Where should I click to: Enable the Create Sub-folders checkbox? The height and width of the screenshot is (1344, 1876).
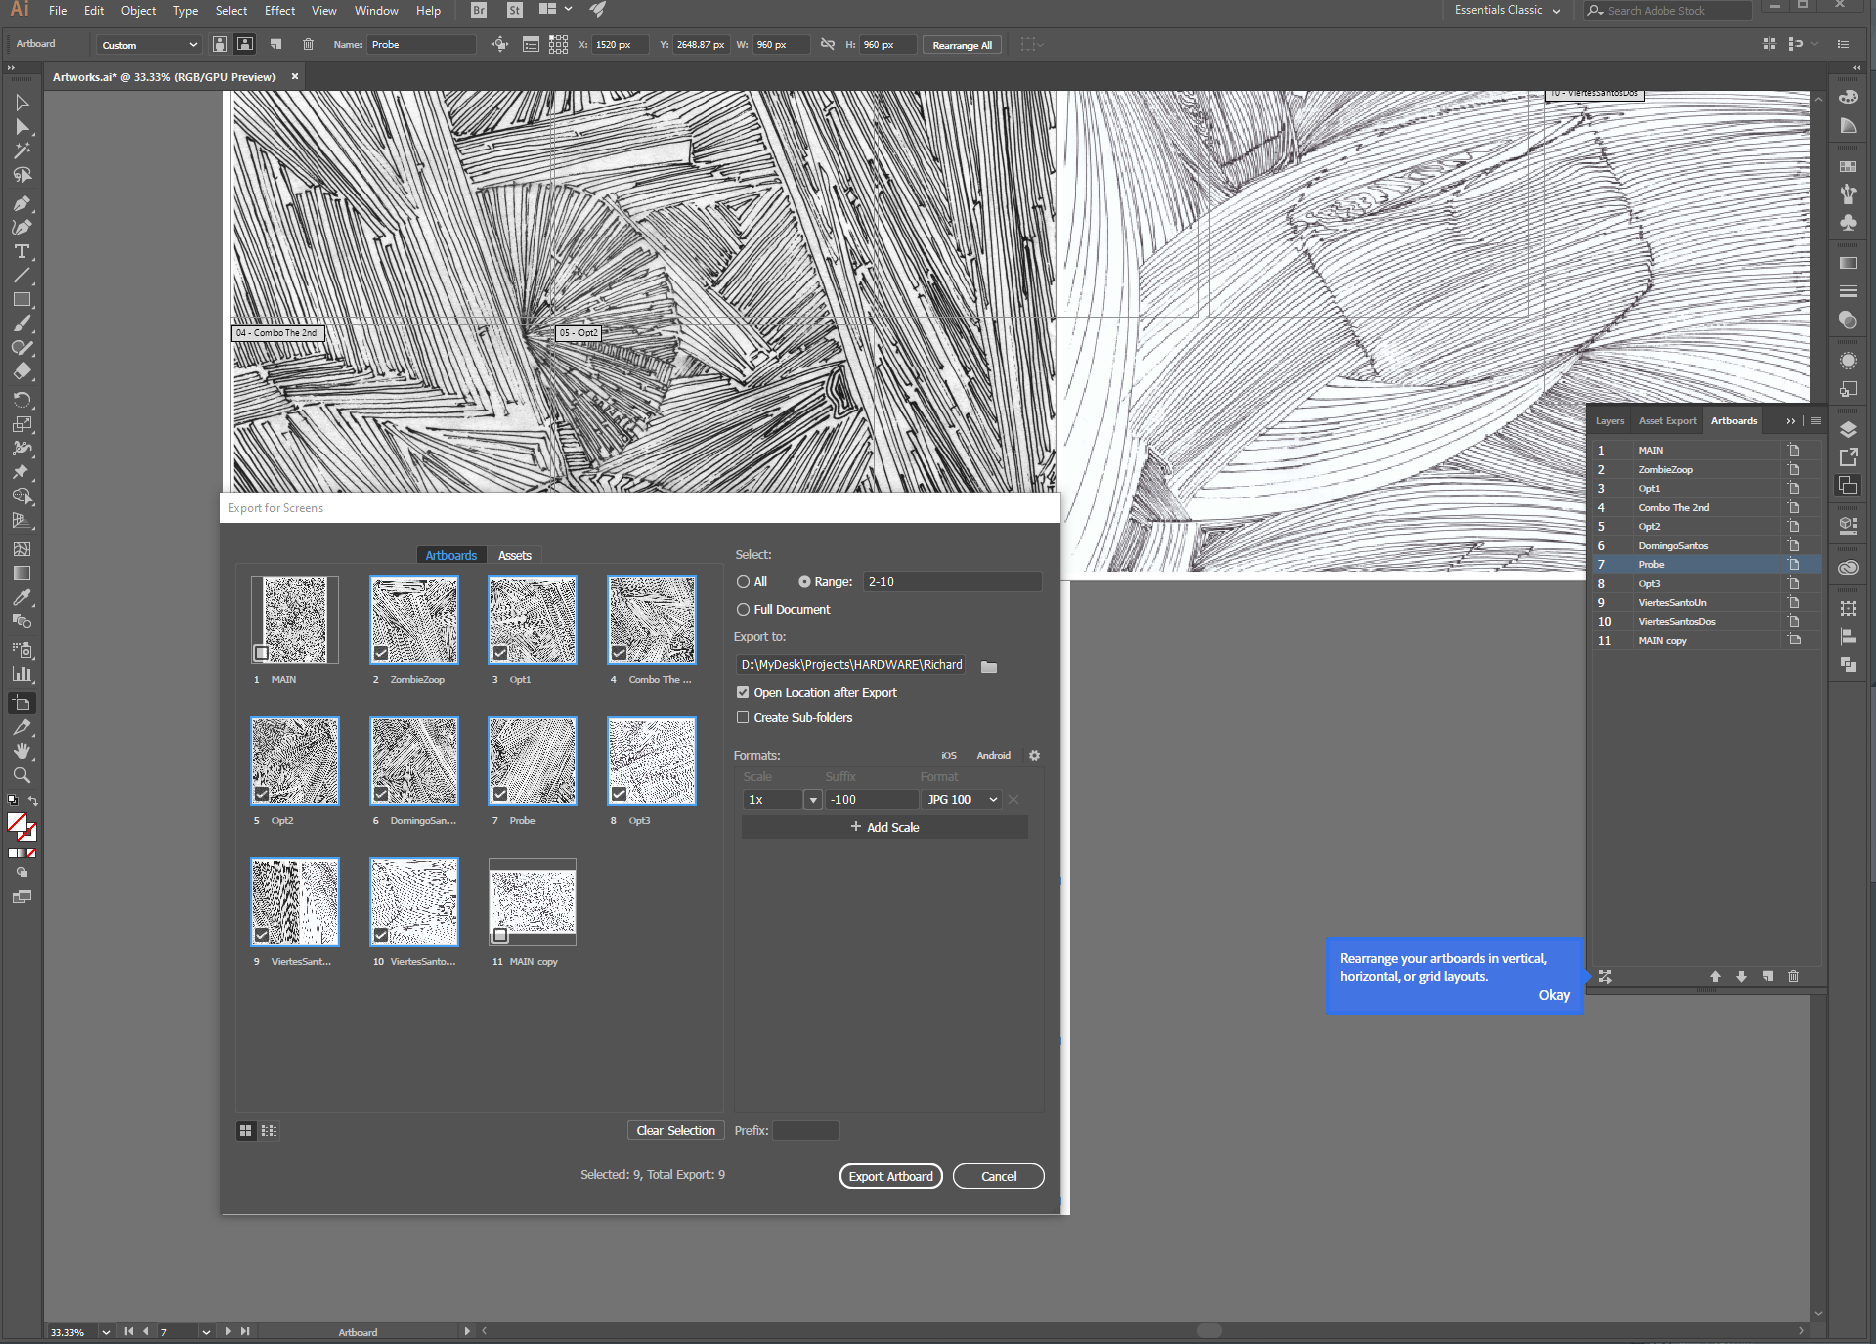coord(743,717)
